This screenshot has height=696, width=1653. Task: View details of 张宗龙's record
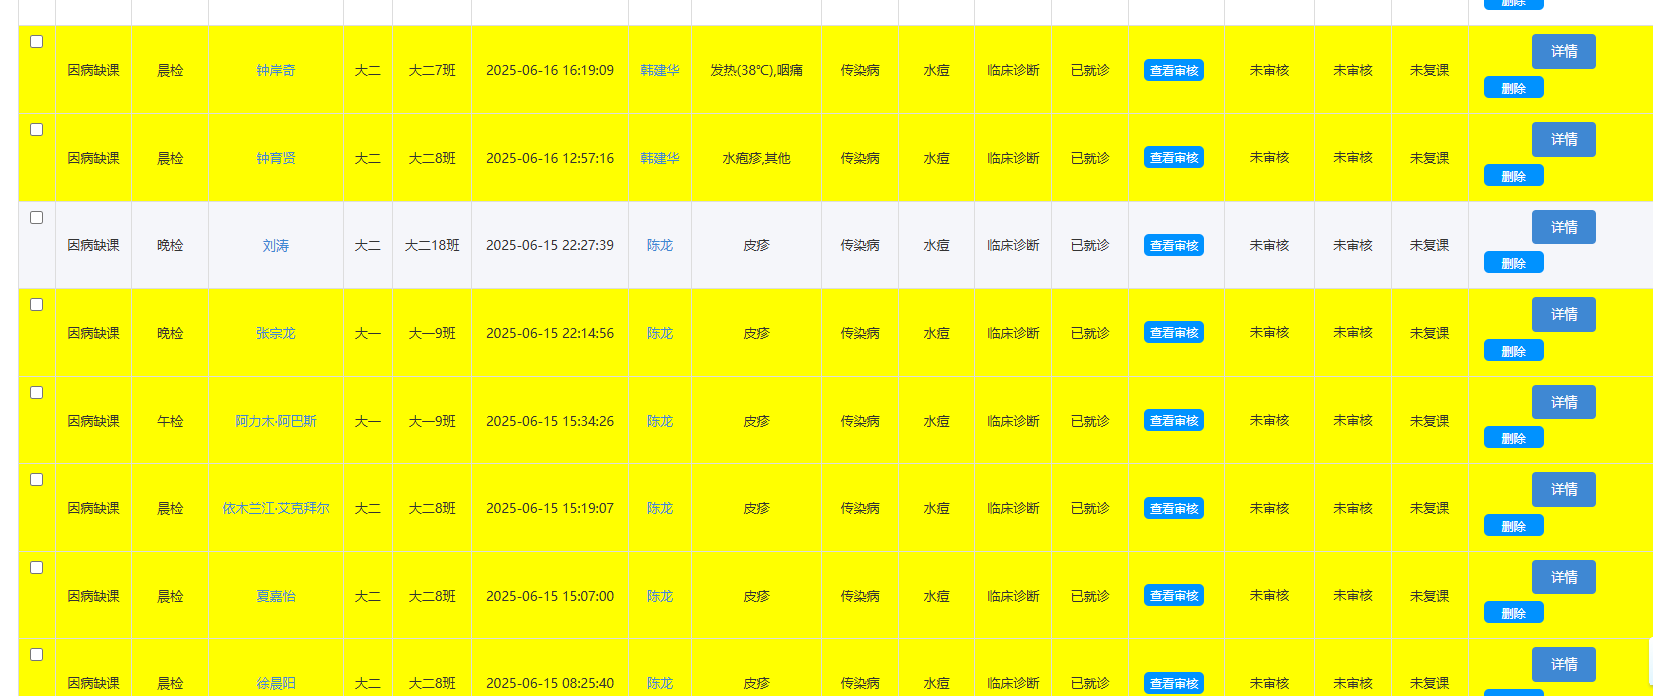tap(1563, 314)
